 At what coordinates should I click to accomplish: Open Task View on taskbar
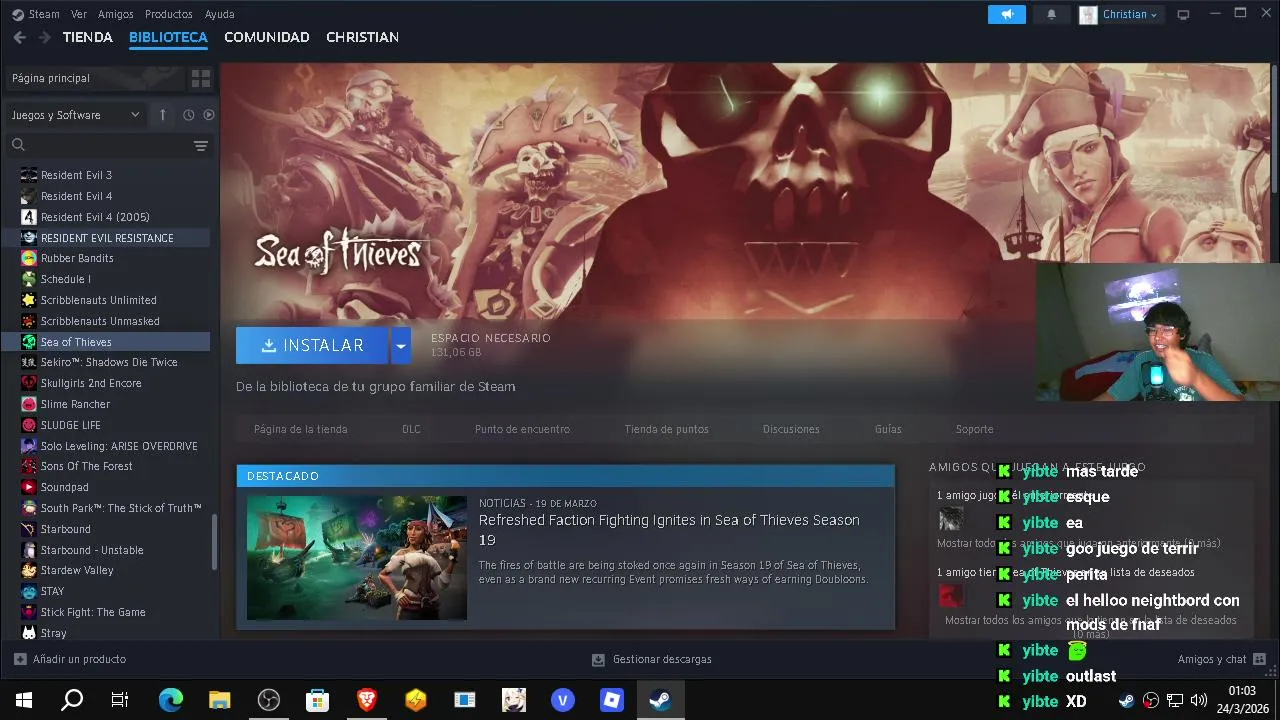(x=120, y=700)
